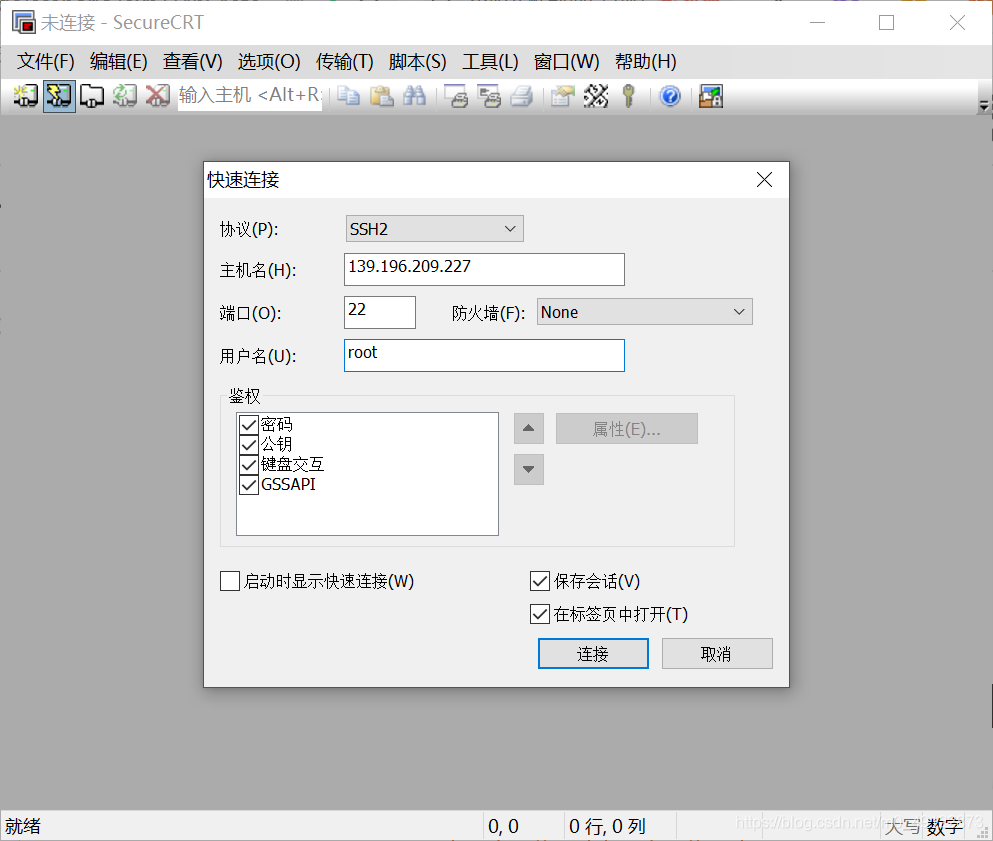Viewport: 993px width, 841px height.
Task: Click the 取消 button
Action: click(717, 653)
